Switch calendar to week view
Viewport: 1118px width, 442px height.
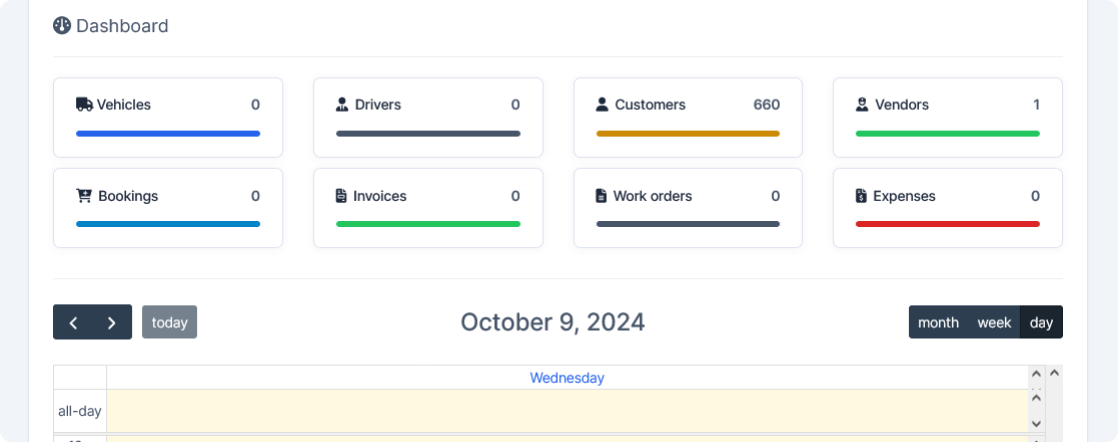click(x=994, y=322)
